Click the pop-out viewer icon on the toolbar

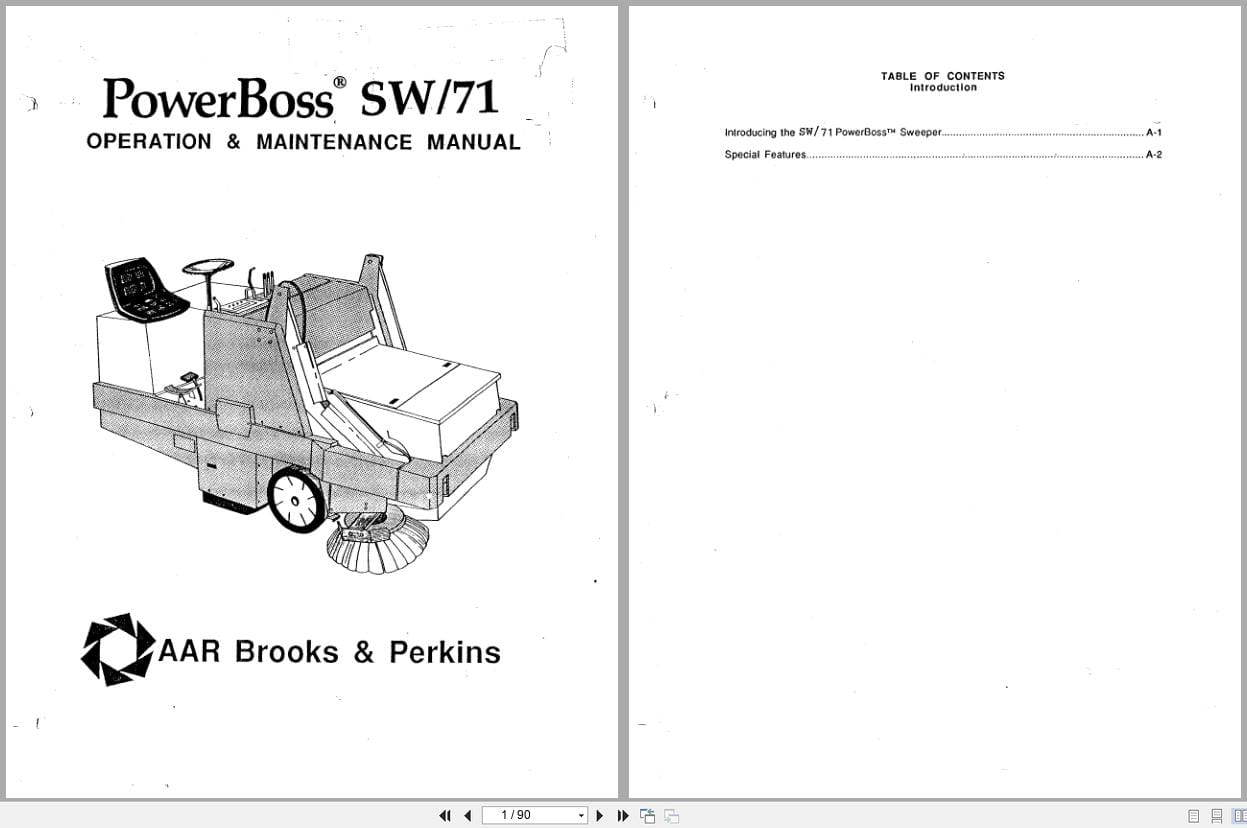coord(647,815)
